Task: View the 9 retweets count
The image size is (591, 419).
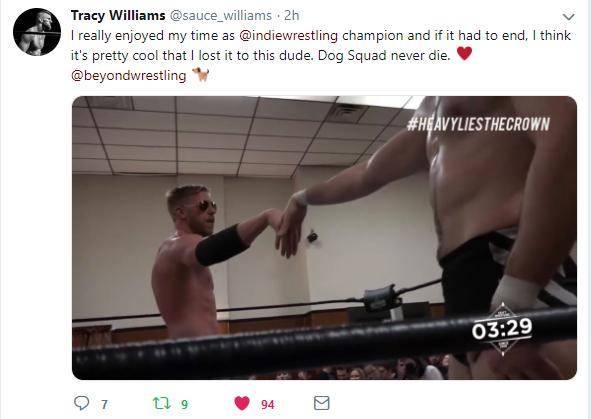Action: point(184,405)
